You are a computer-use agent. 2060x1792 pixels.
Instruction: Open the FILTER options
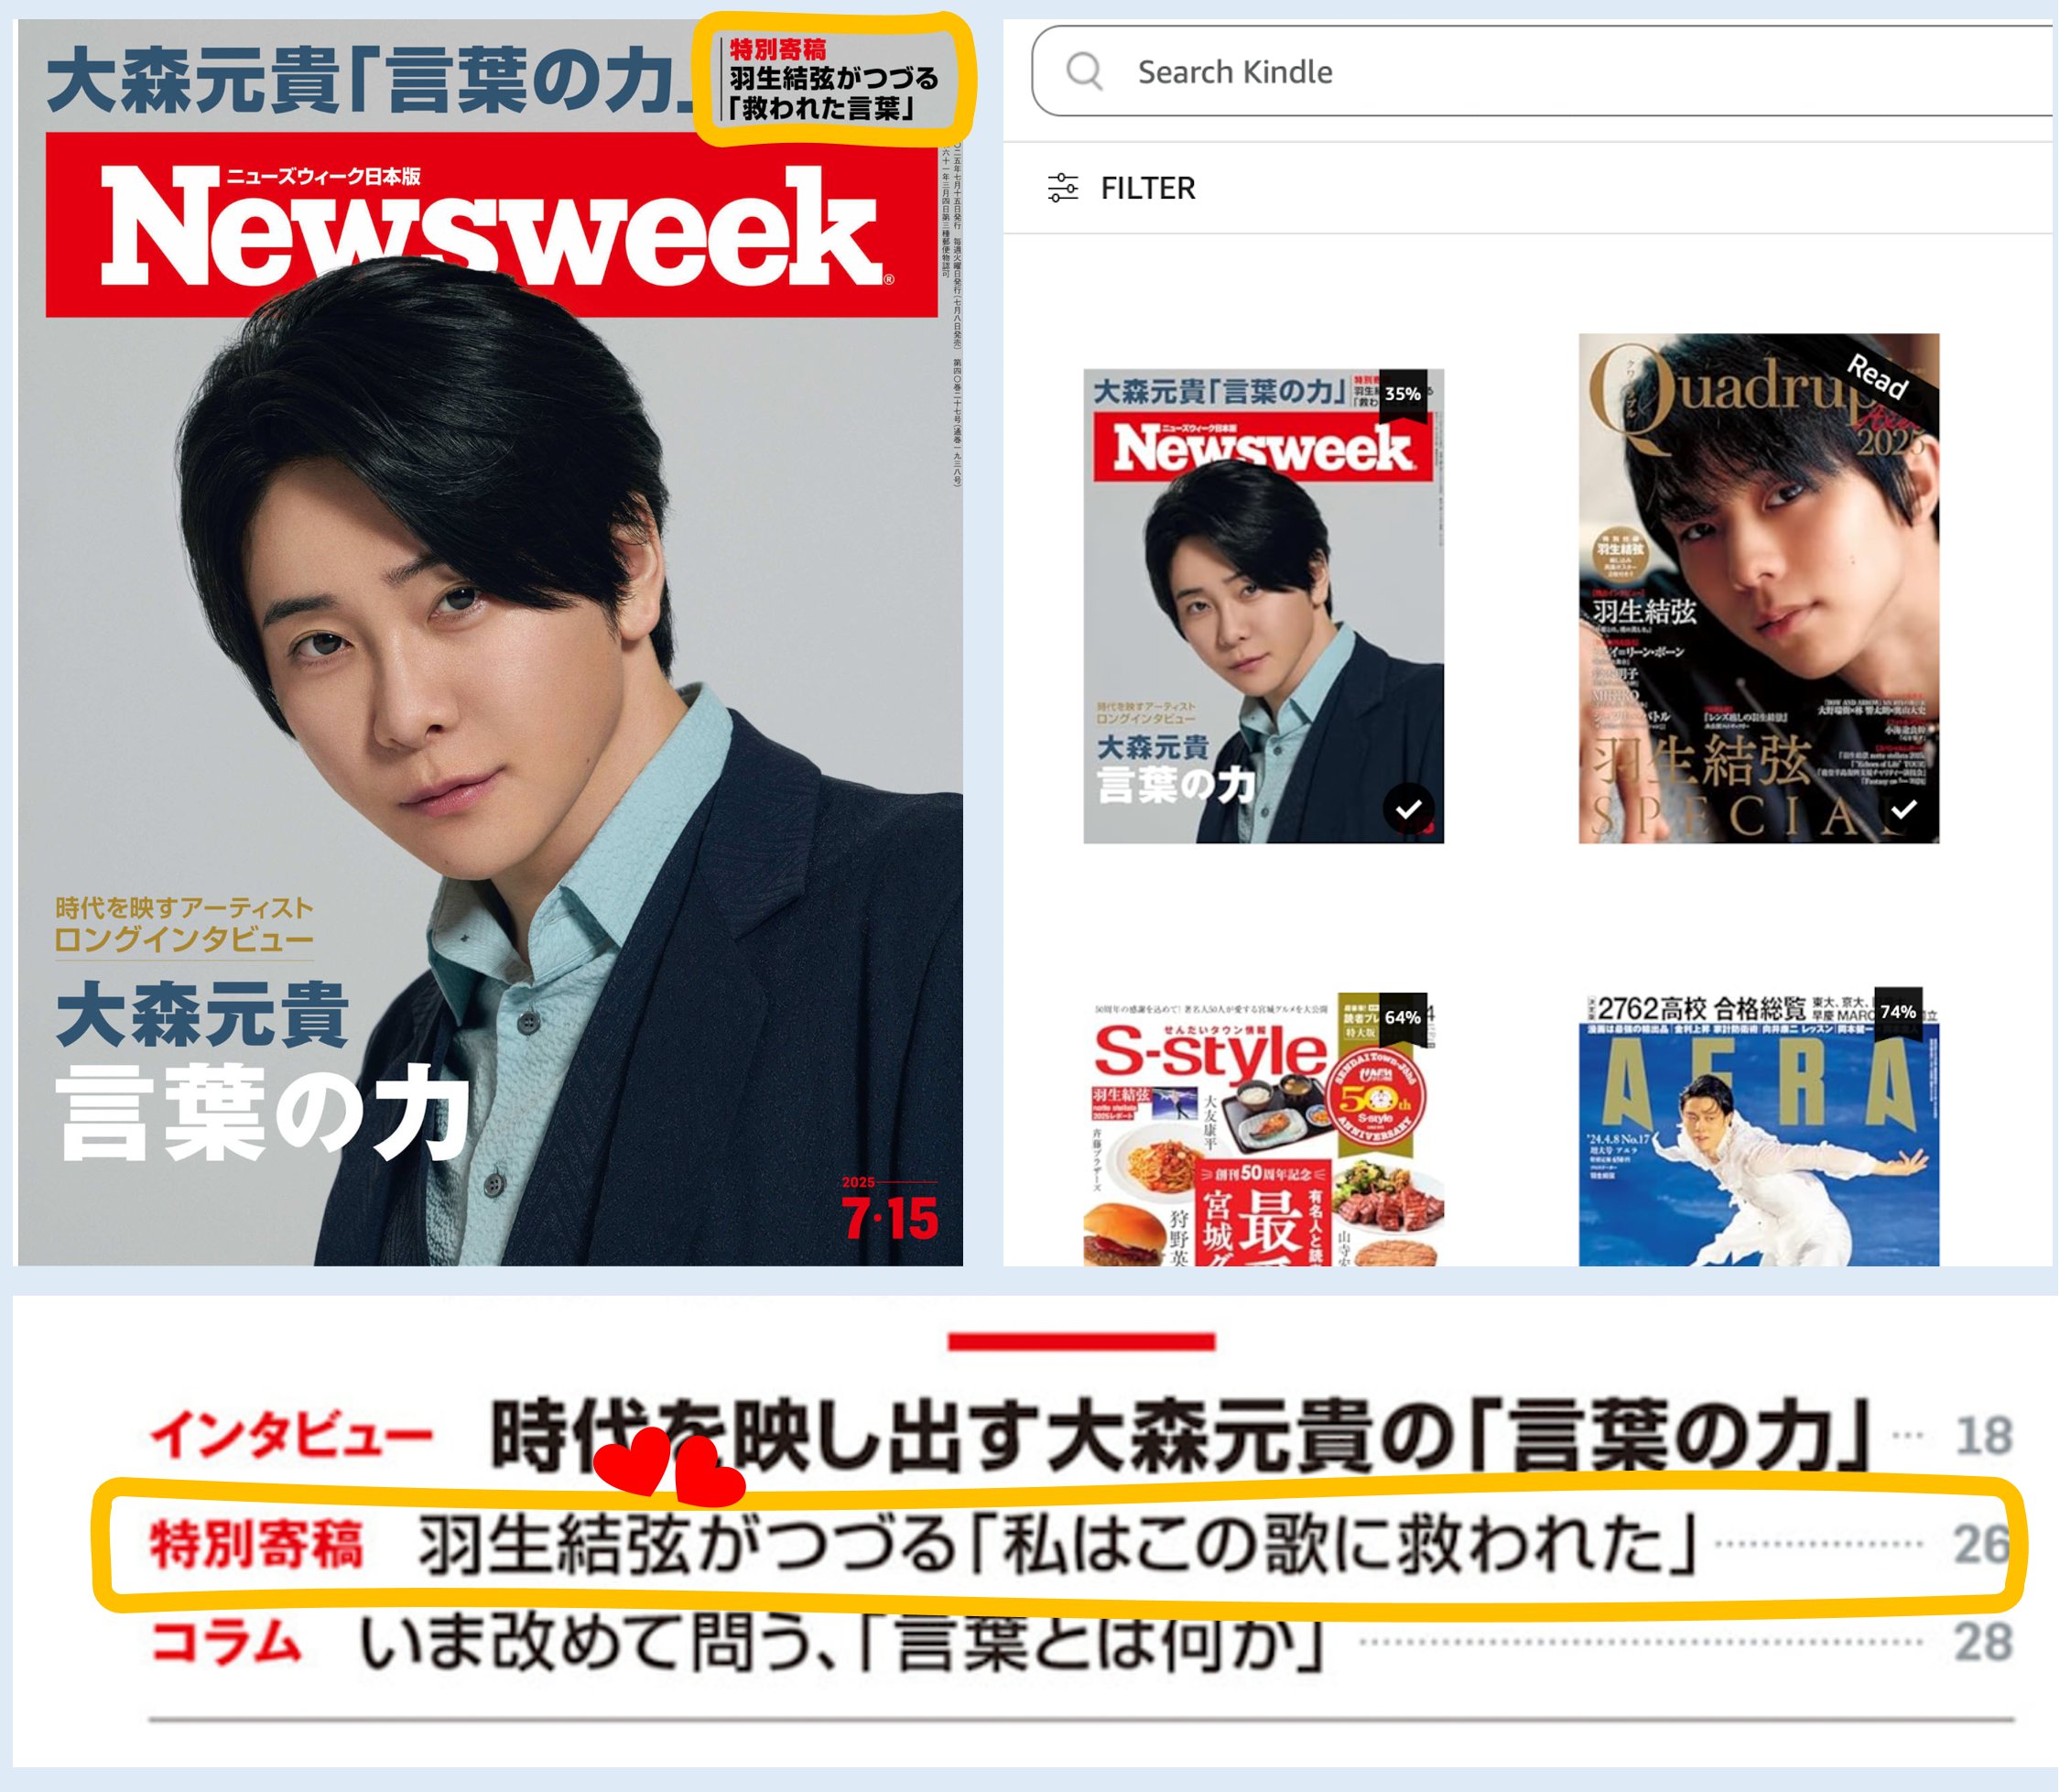(x=1122, y=188)
